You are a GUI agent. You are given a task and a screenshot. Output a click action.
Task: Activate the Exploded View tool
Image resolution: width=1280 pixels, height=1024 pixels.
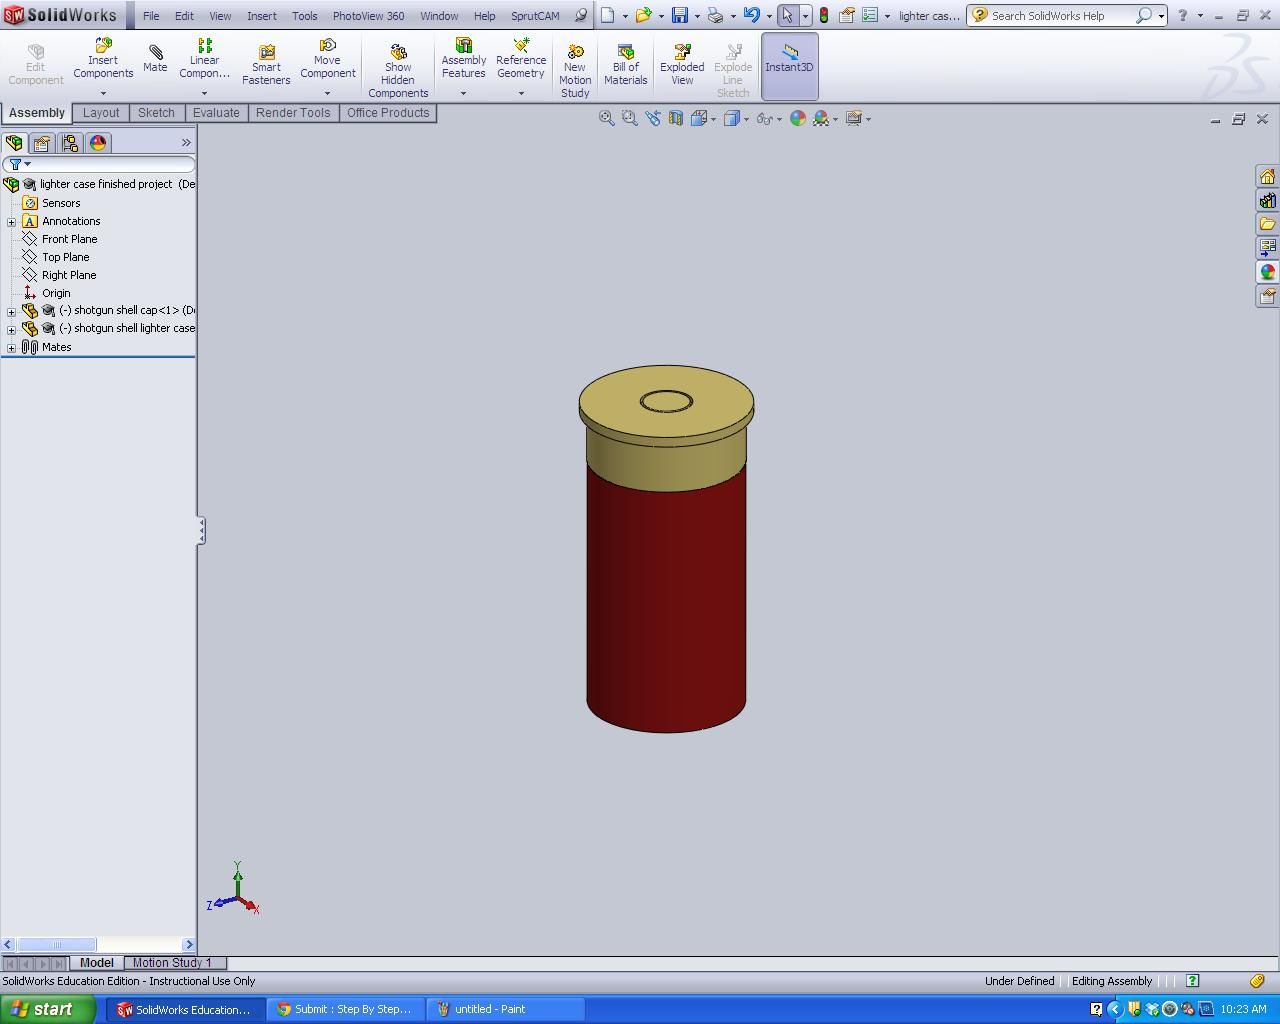(681, 60)
